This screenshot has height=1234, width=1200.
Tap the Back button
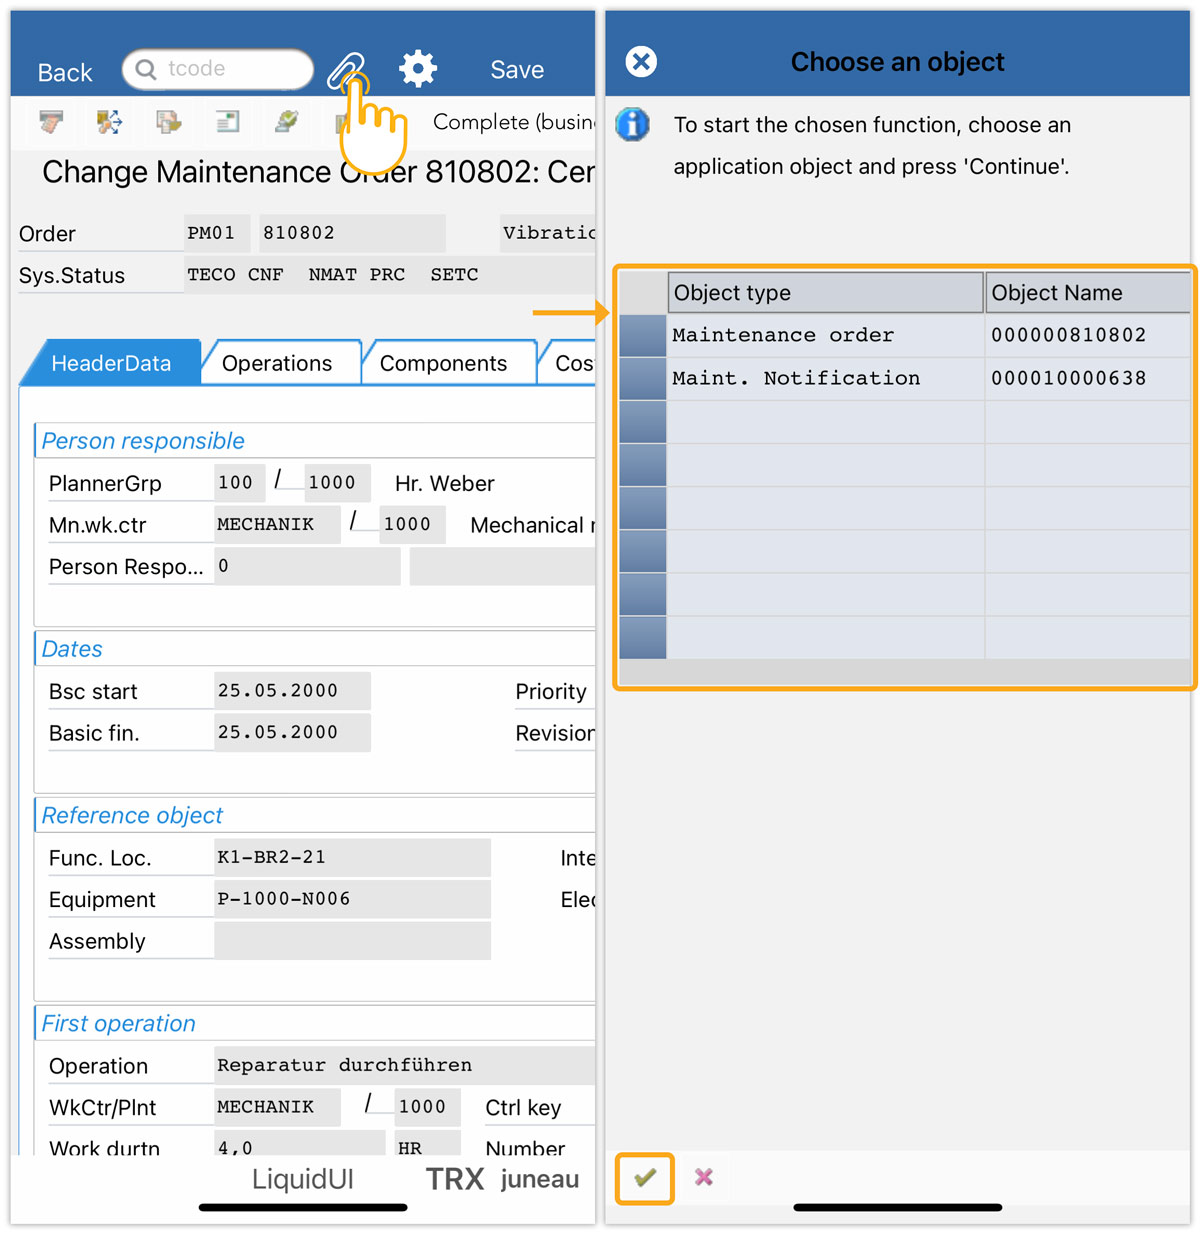point(65,73)
